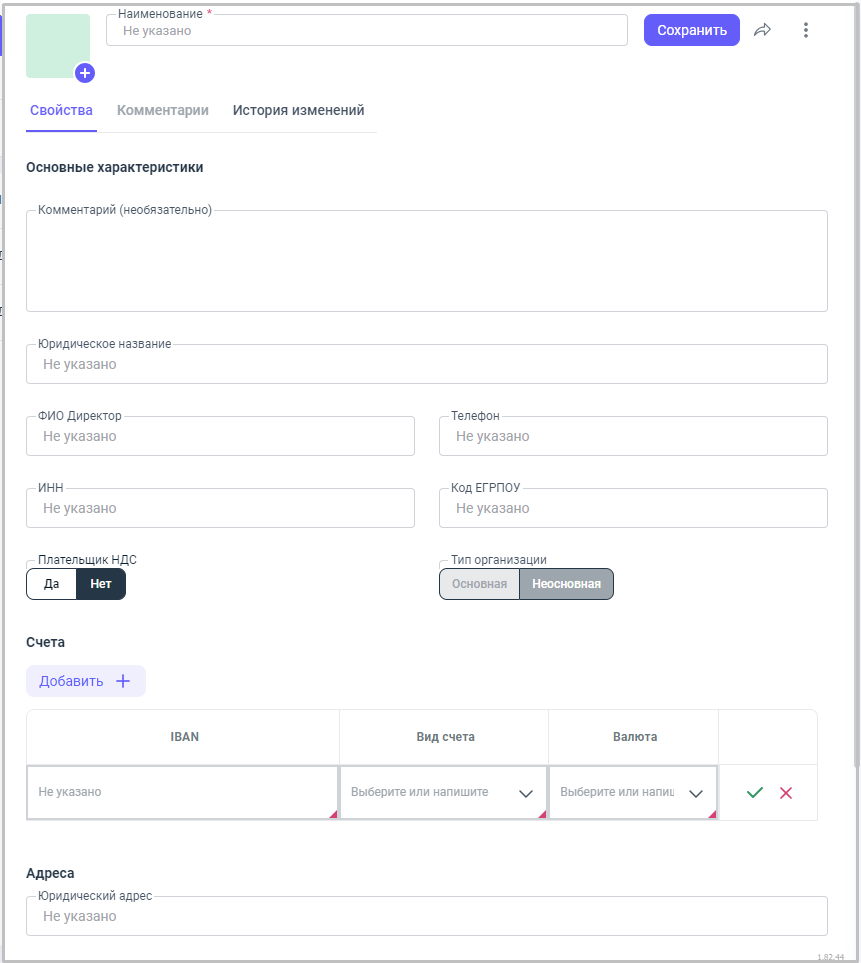Switch to the Комментарии tab
Image resolution: width=861 pixels, height=963 pixels.
163,111
